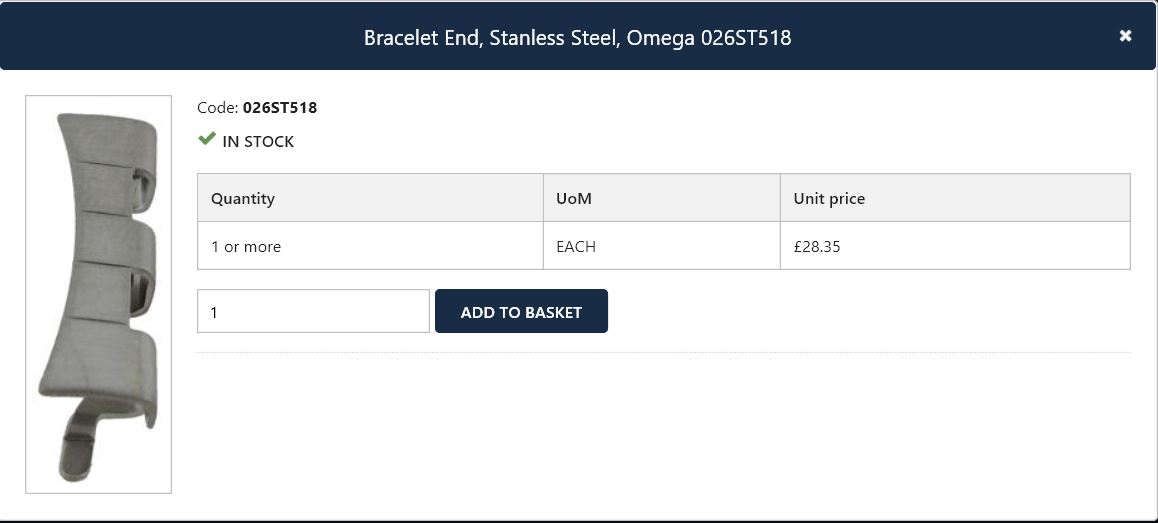The height and width of the screenshot is (523, 1158).
Task: Click the IN STOCK status text
Action: (258, 142)
